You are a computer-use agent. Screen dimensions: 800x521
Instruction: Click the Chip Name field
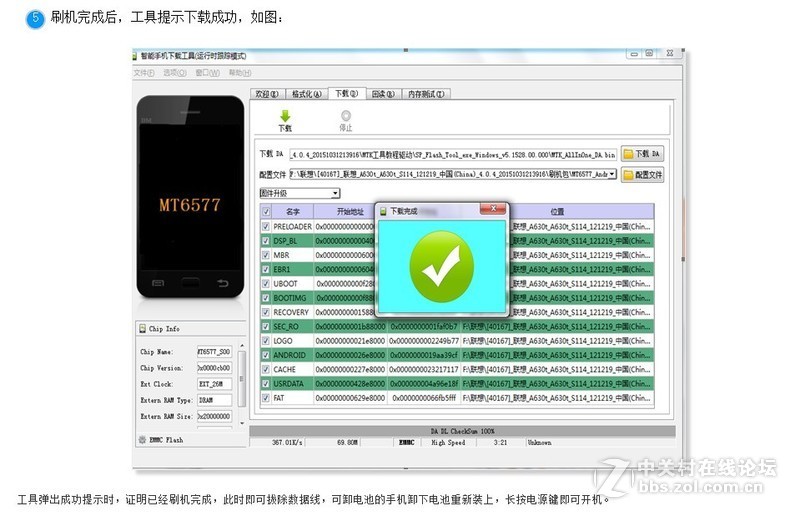(x=214, y=352)
